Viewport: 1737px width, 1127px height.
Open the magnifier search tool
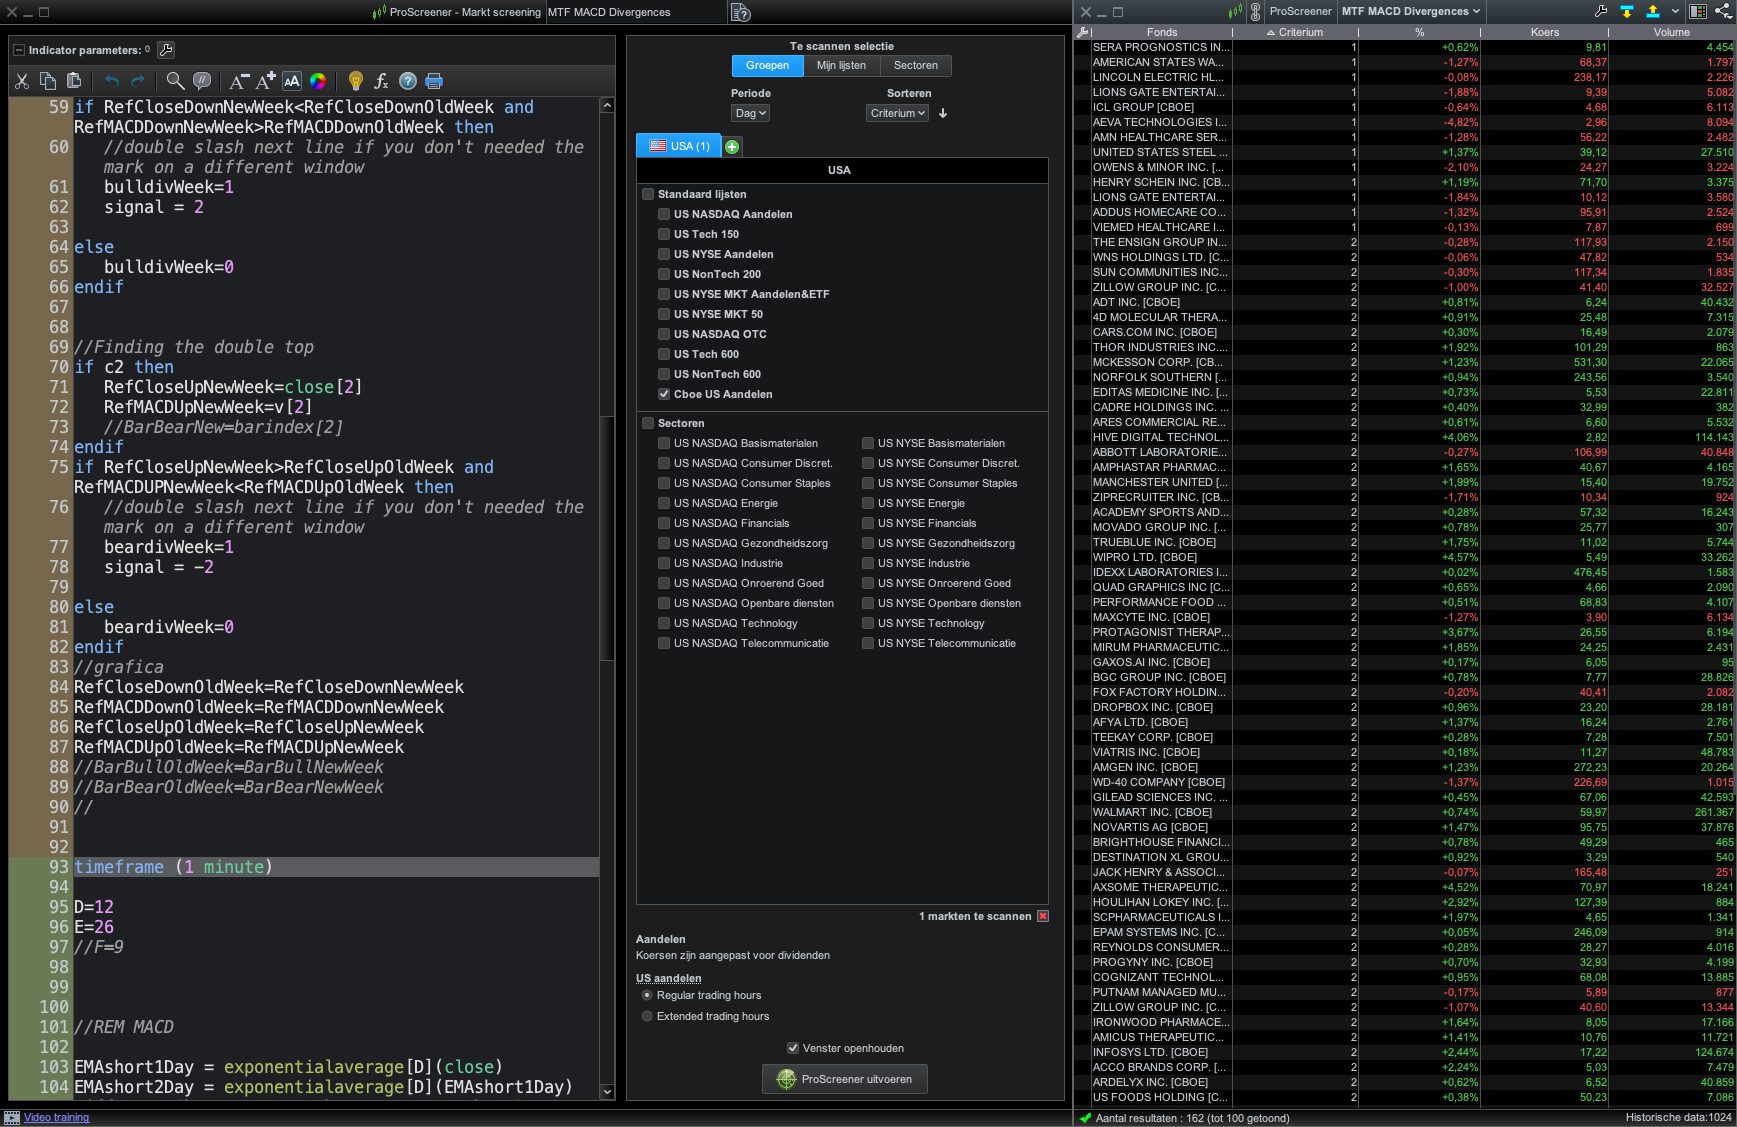(x=175, y=81)
